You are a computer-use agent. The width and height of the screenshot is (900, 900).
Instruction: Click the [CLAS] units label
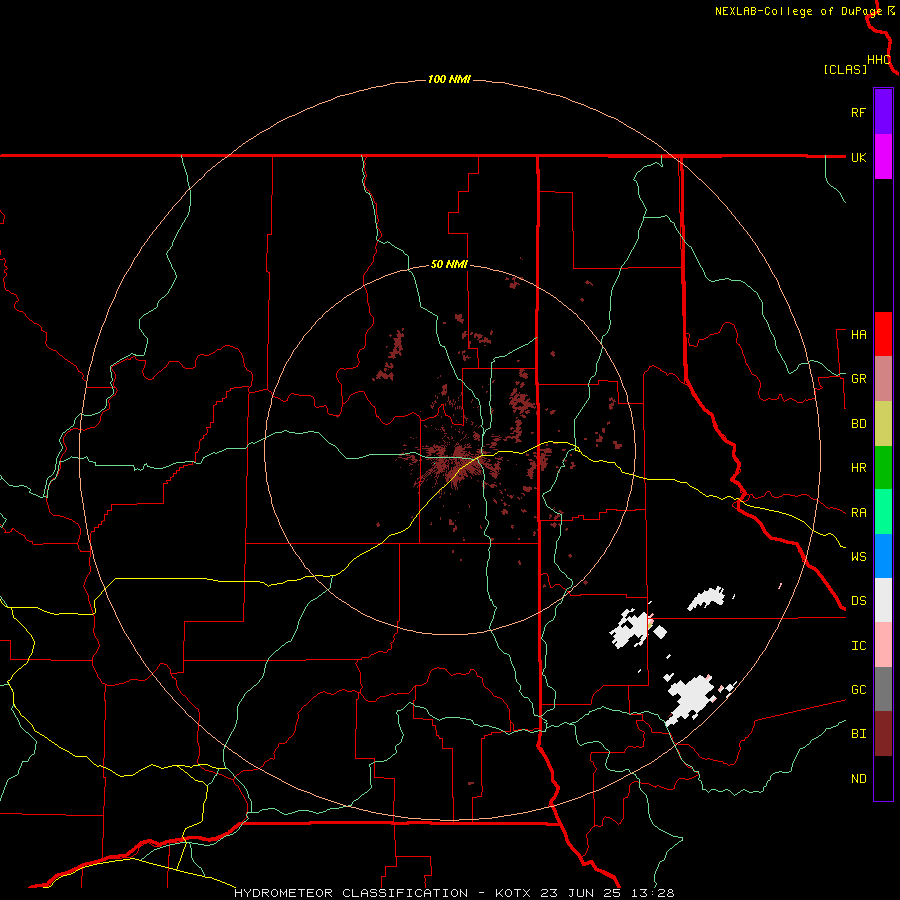click(845, 69)
